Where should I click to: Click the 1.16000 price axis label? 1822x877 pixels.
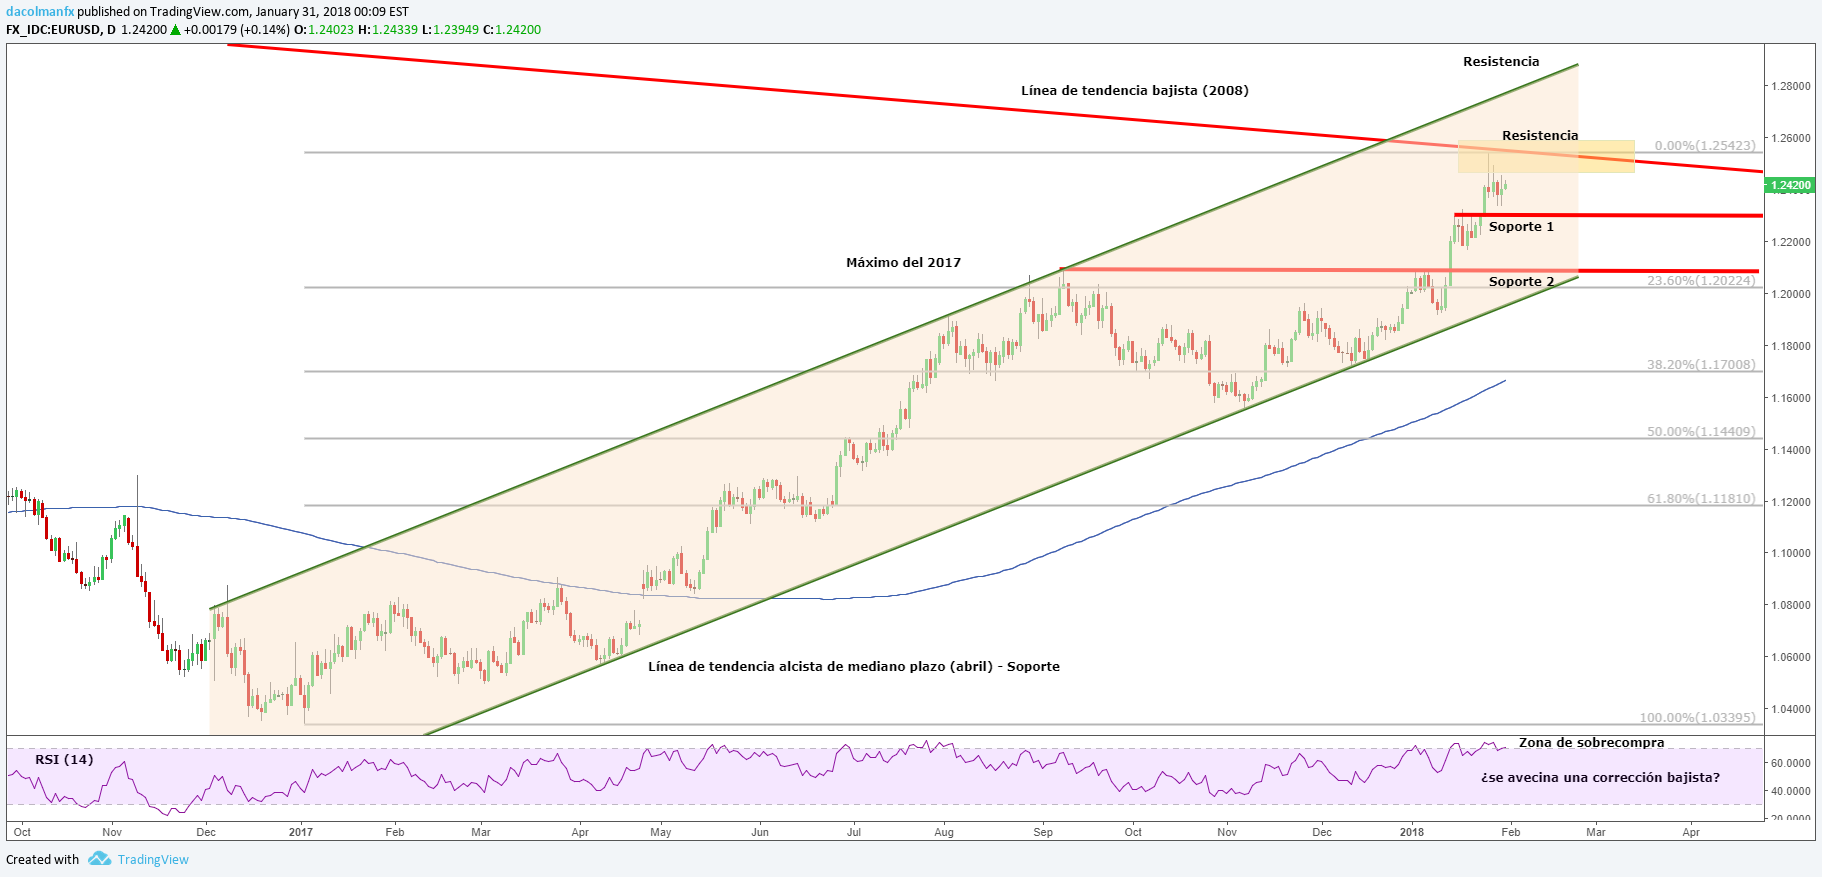(x=1790, y=398)
